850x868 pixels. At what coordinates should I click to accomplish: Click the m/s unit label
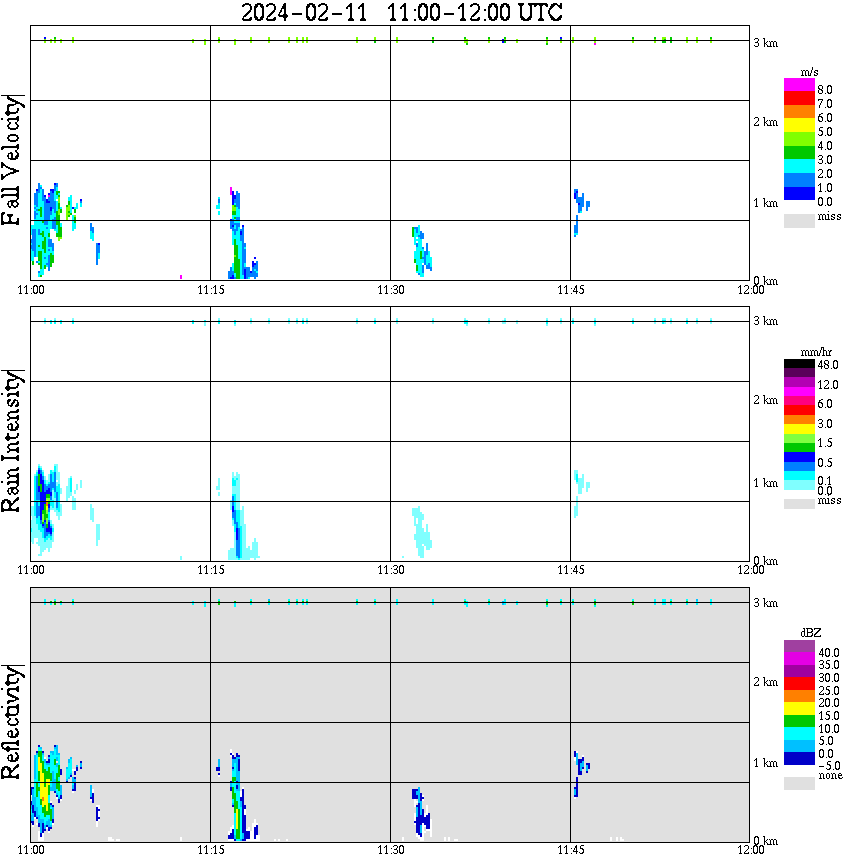coord(809,73)
